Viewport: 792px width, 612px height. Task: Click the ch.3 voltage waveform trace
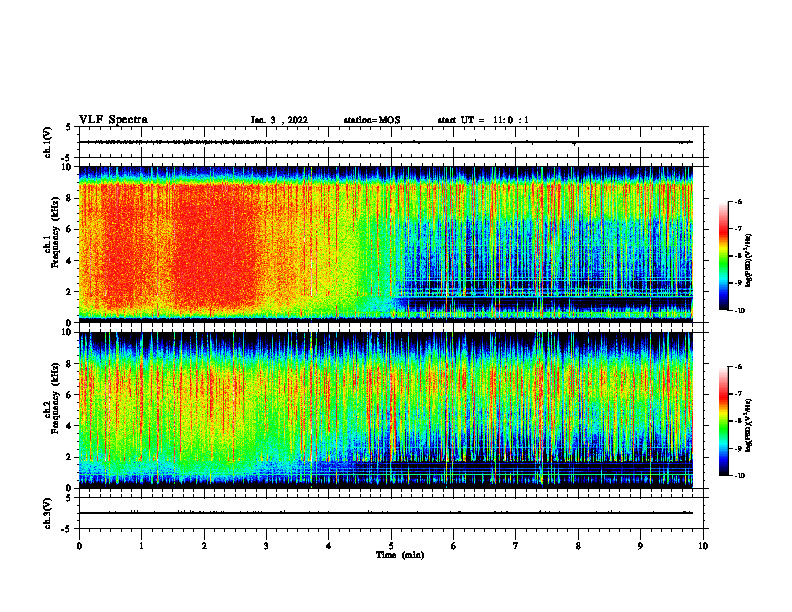386,513
